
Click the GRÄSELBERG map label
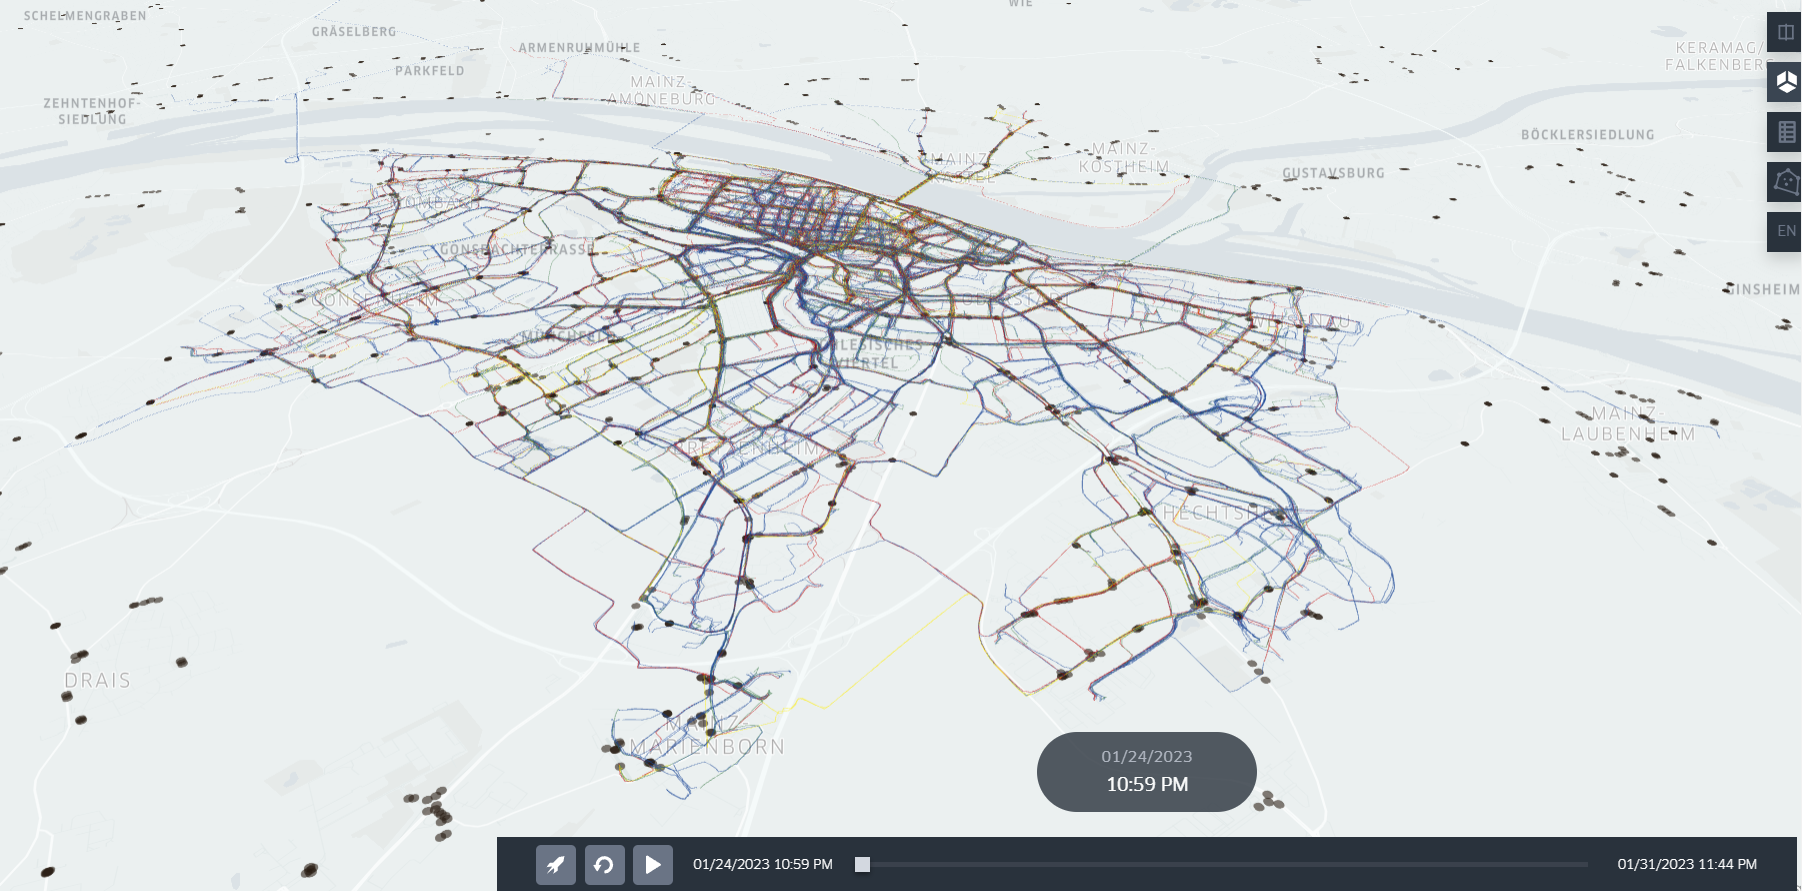(x=354, y=32)
